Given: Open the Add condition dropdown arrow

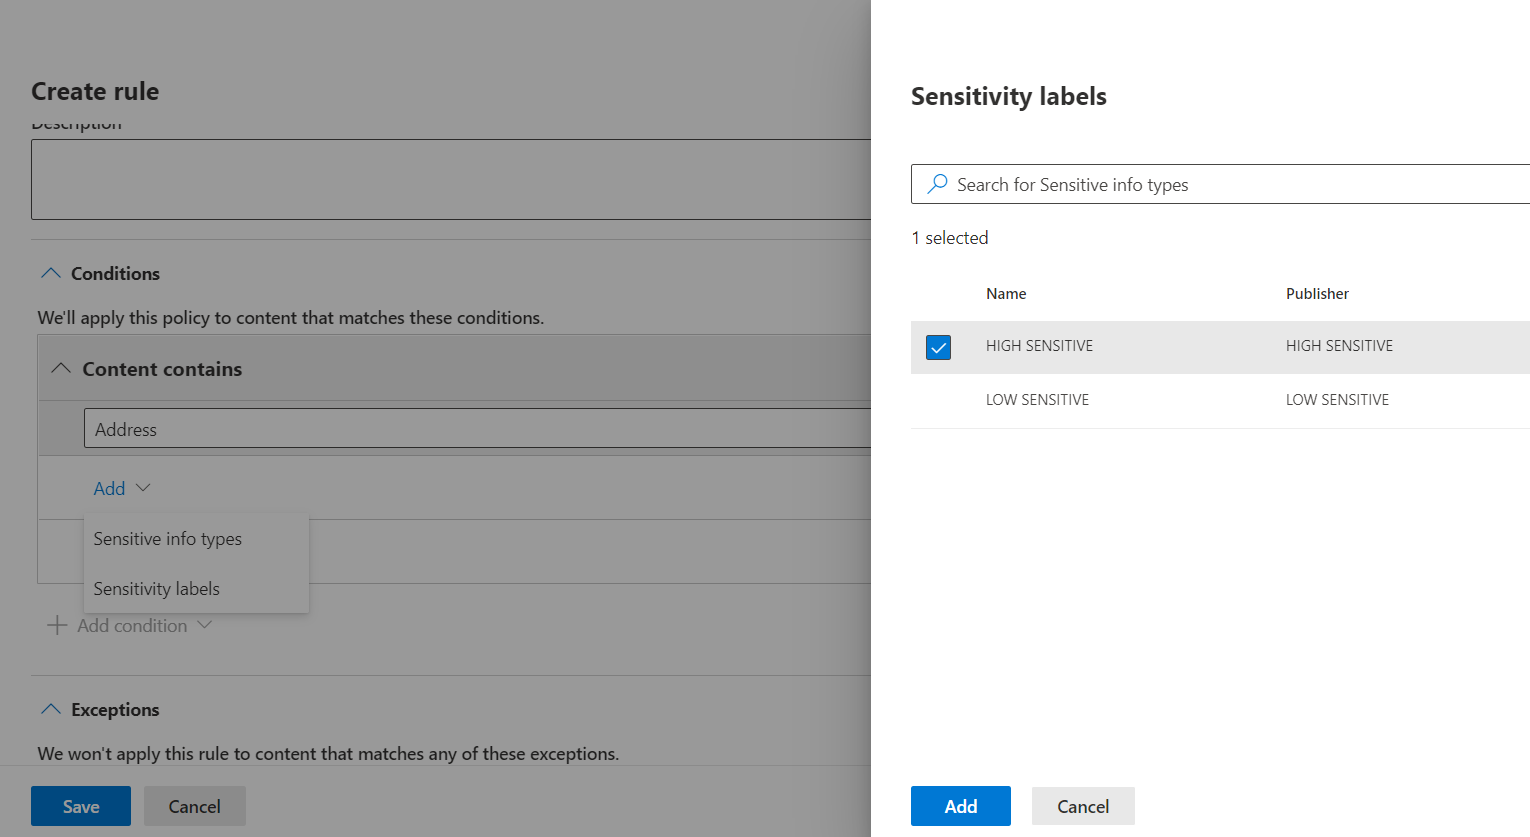Looking at the screenshot, I should tap(205, 625).
